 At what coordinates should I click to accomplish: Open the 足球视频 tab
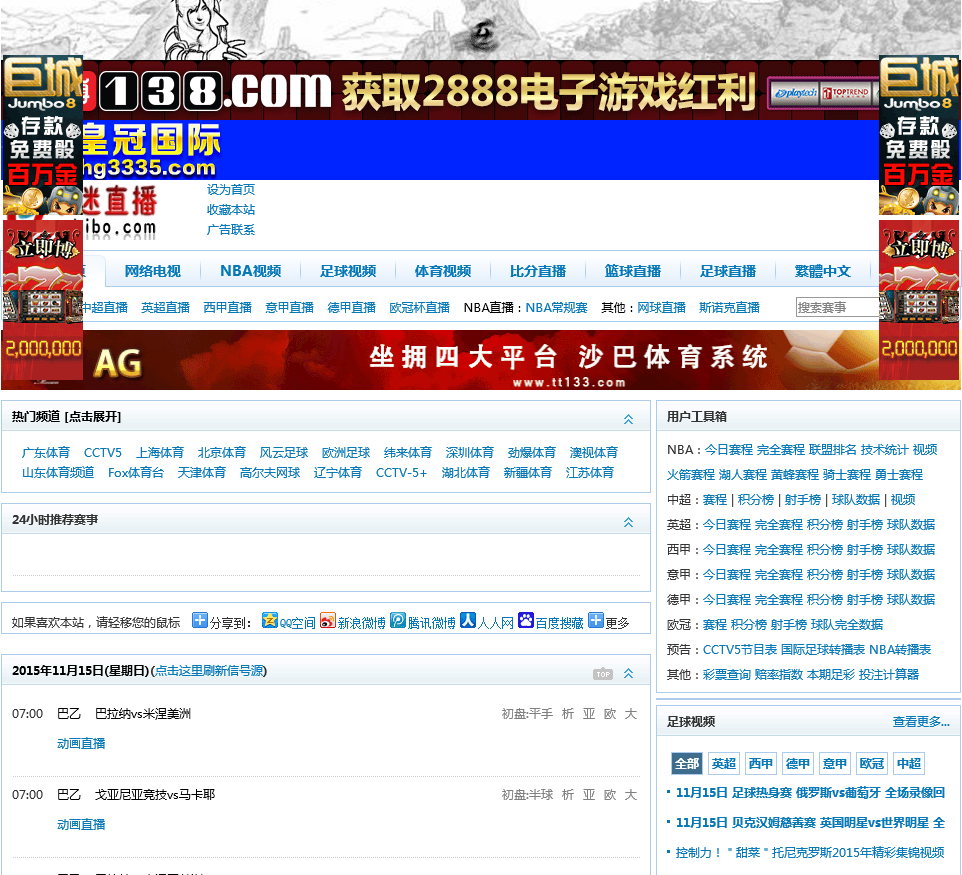pos(348,271)
